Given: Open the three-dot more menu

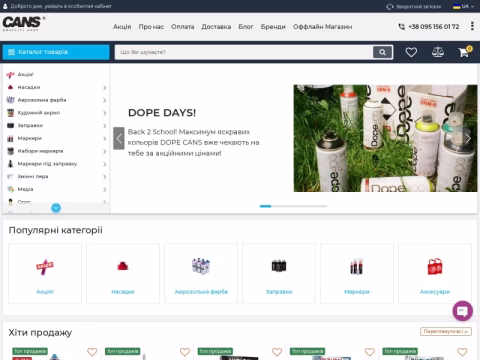Looking at the screenshot, I should (472, 26).
